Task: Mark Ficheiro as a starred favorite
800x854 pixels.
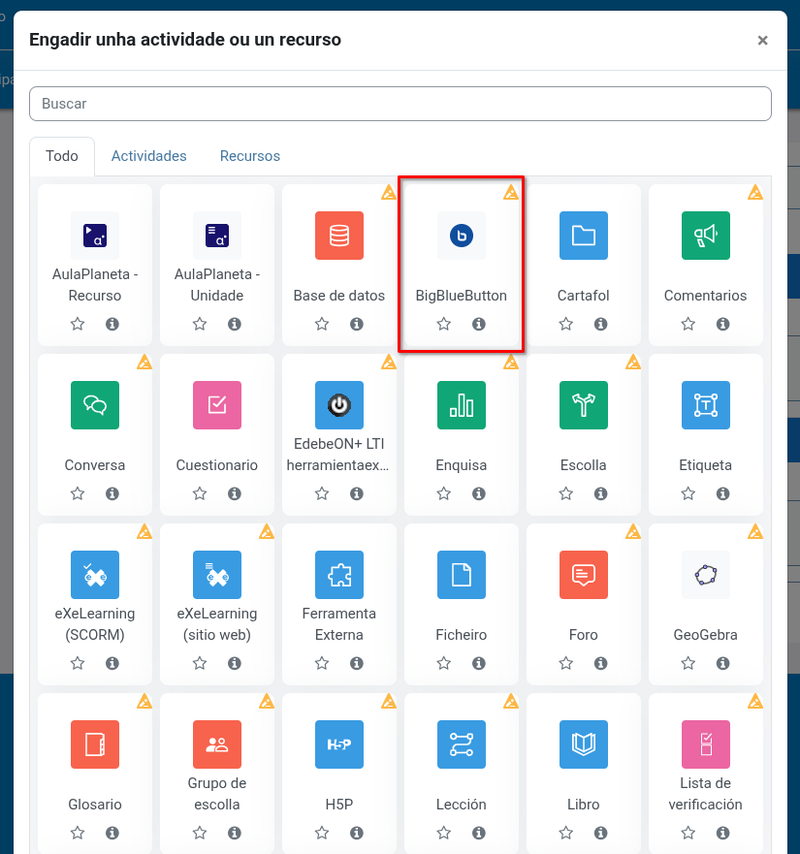Action: [x=444, y=663]
